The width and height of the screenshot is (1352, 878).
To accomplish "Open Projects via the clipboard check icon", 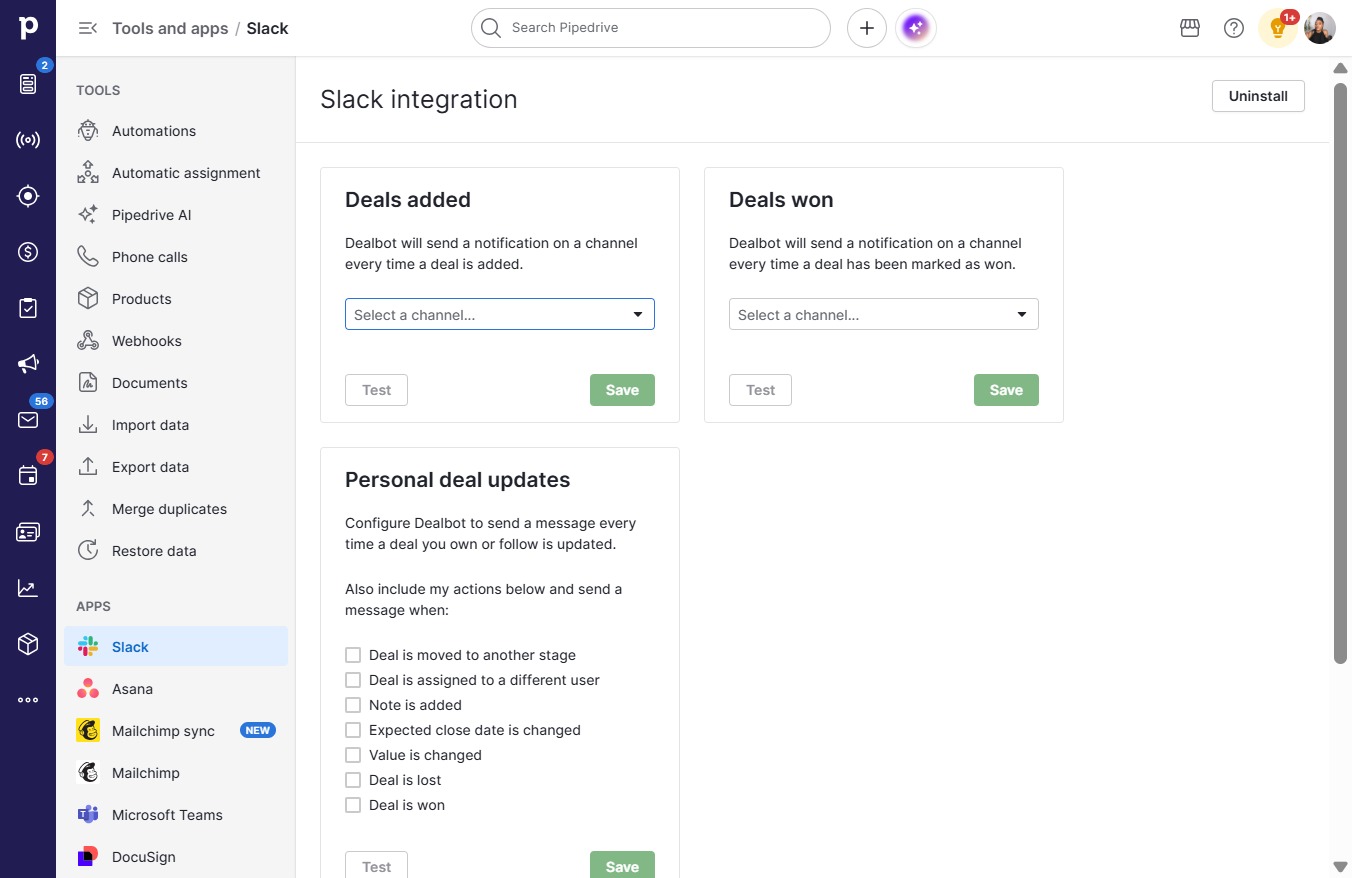I will [28, 308].
